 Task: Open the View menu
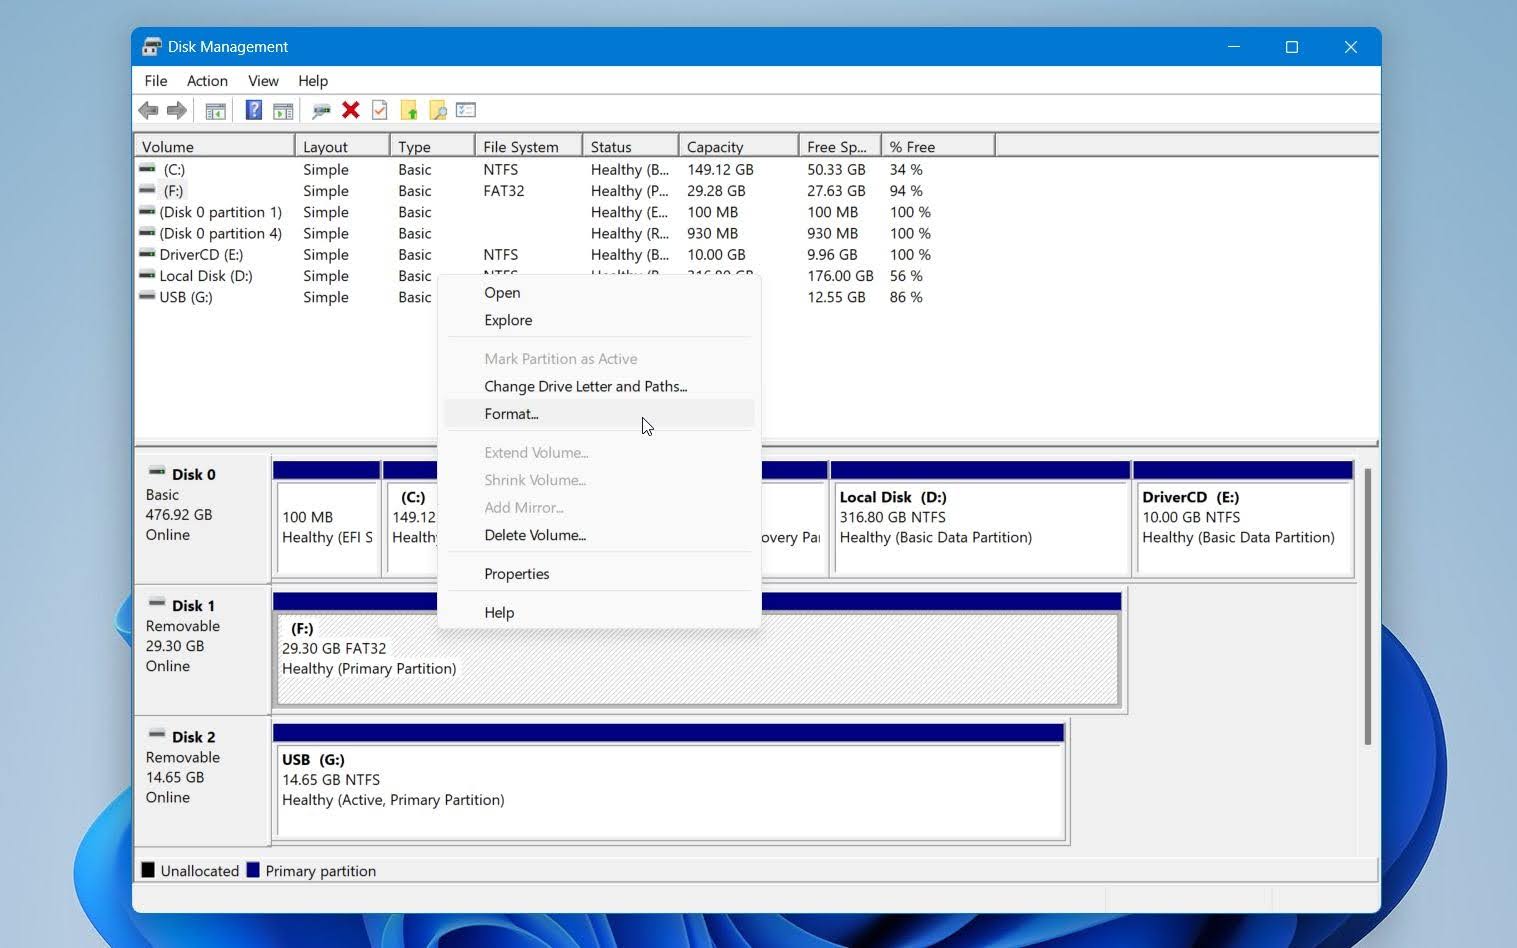263,81
